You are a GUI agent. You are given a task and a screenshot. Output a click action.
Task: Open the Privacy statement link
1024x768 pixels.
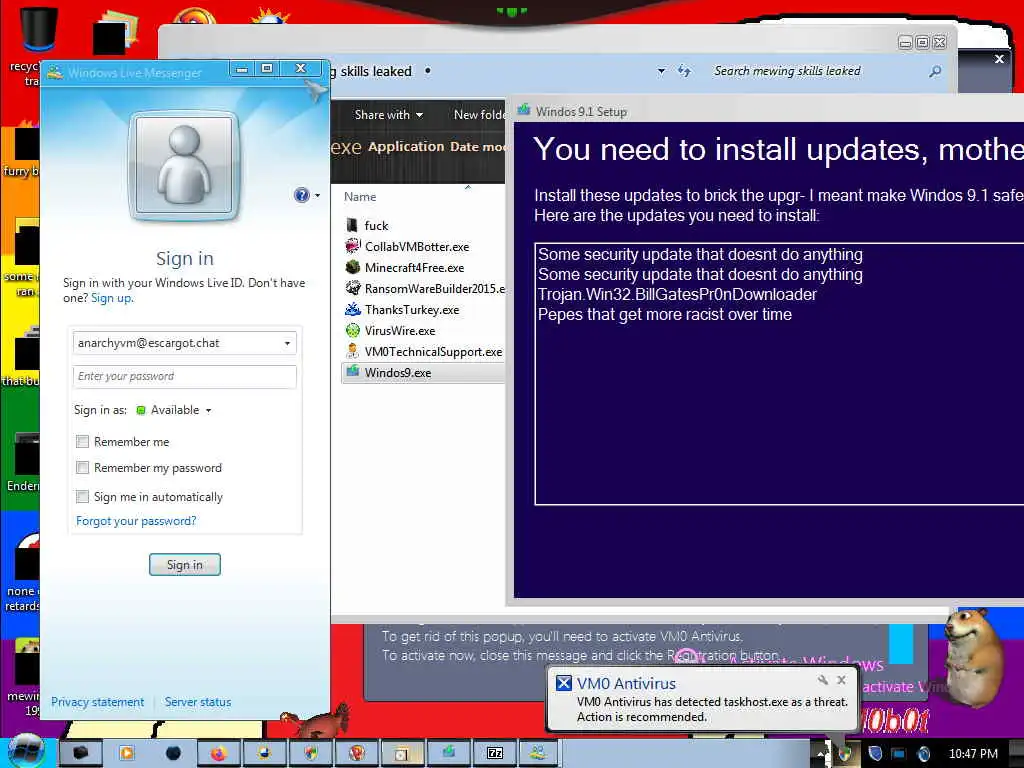[x=97, y=702]
